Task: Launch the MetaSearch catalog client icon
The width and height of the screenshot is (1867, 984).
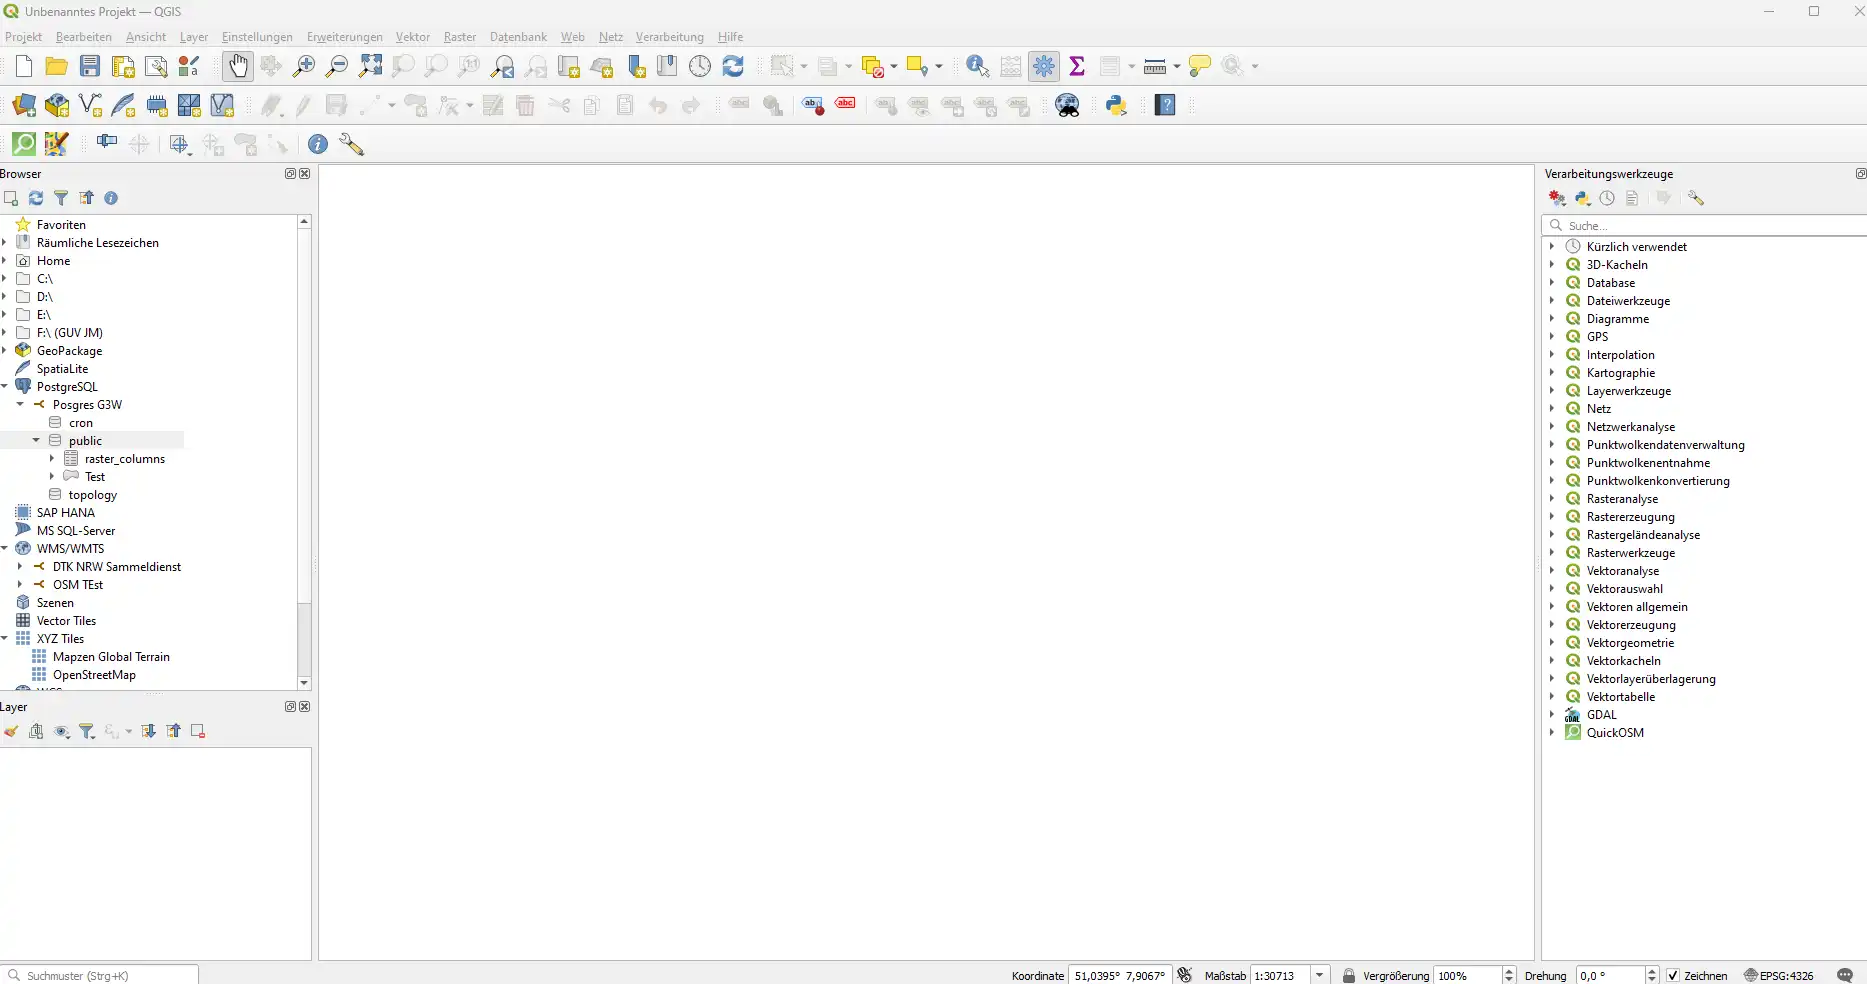Action: coord(1068,105)
